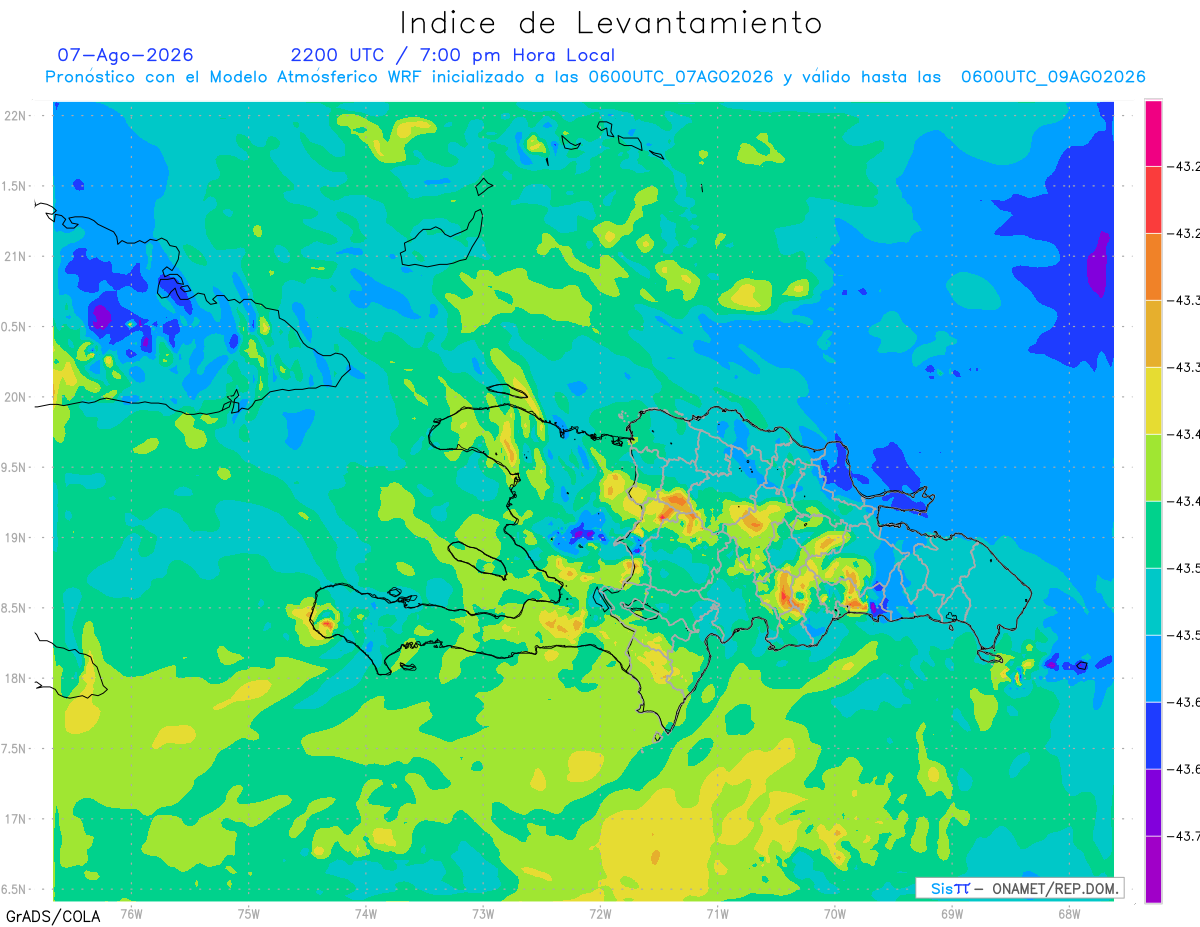Click the '72W' longitude label

pyautogui.click(x=600, y=914)
